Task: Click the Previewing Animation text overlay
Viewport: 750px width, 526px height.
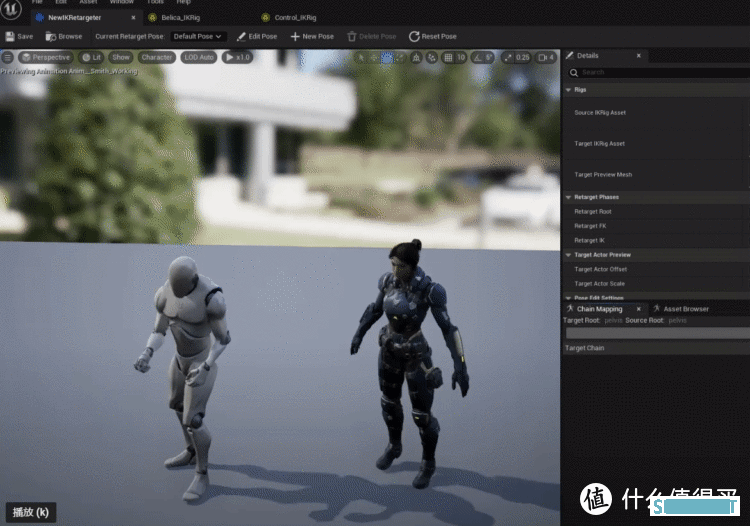Action: (69, 71)
